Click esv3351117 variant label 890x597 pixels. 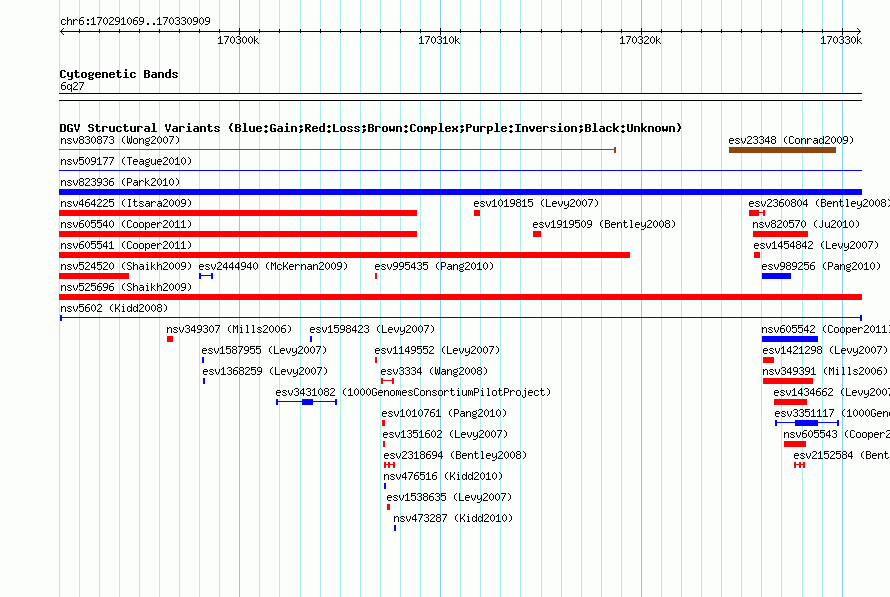pos(832,413)
